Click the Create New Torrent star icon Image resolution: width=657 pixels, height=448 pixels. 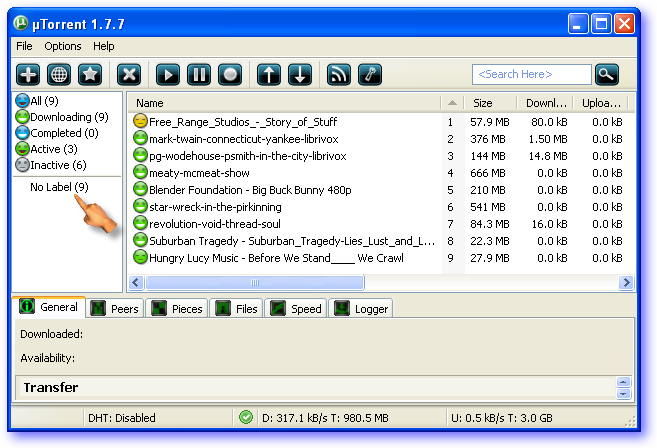coord(90,75)
